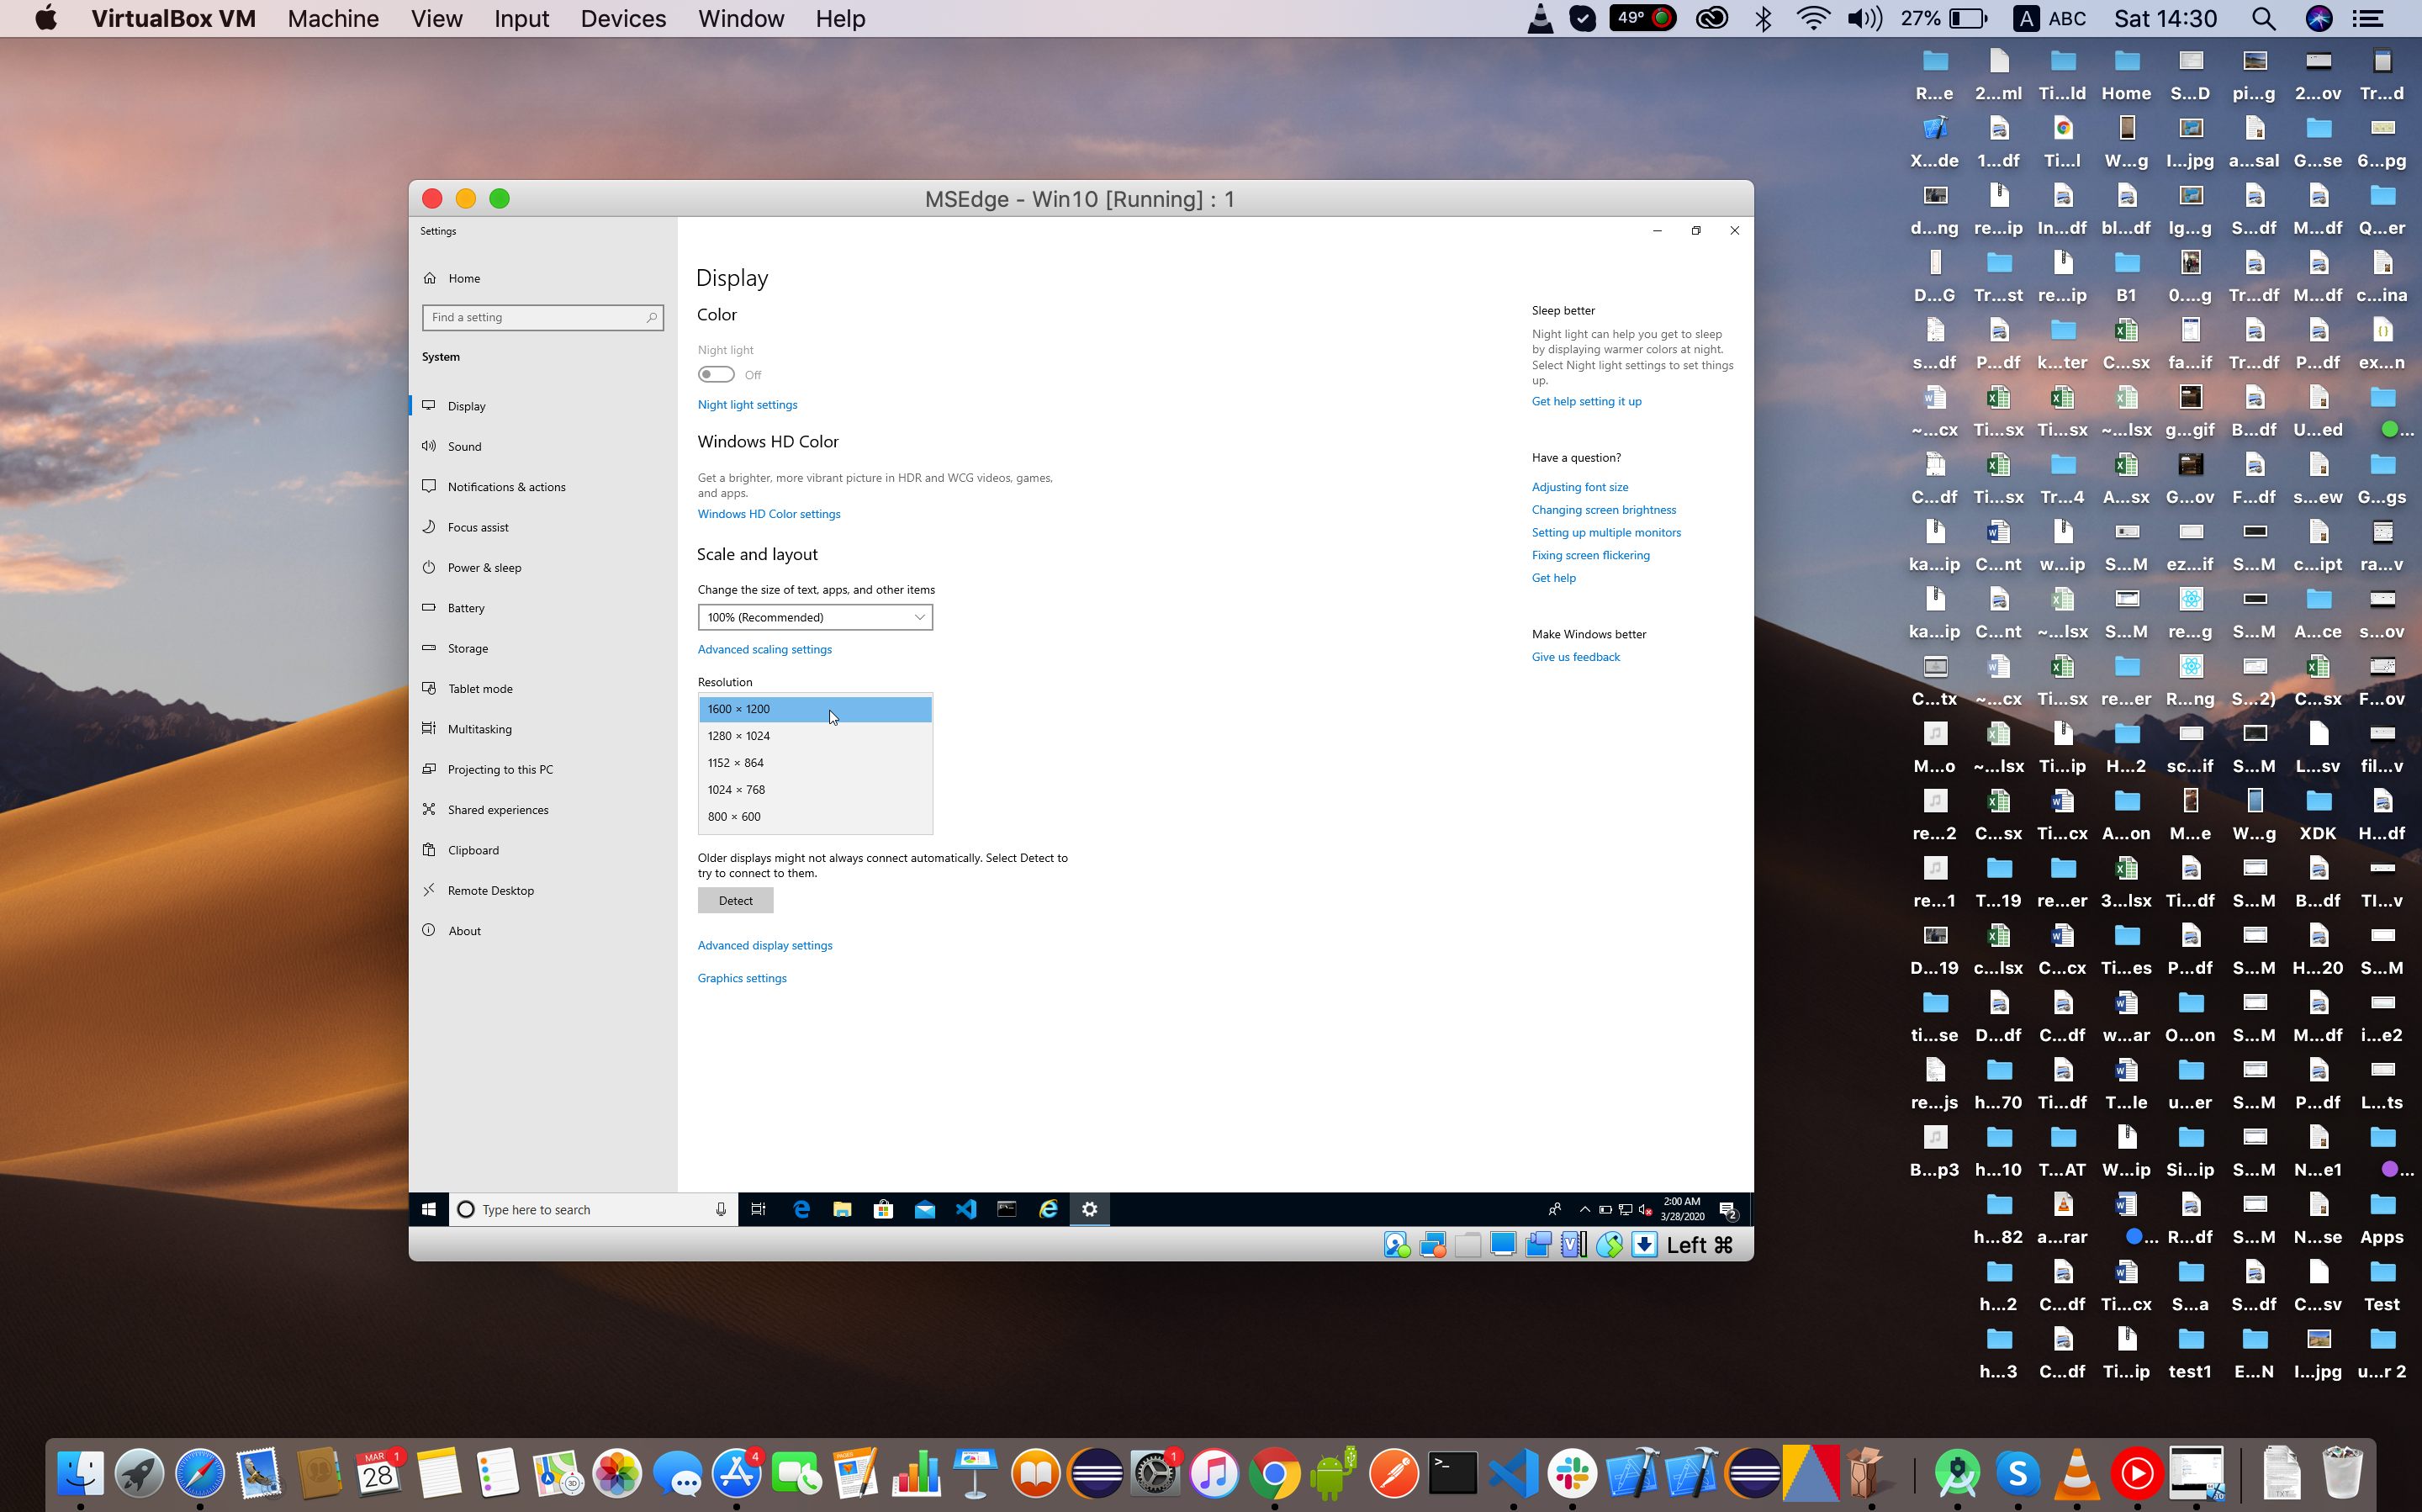Screen dimensions: 2422x1512
Task: Choose 1152 × 864 resolution
Action: click(815, 762)
